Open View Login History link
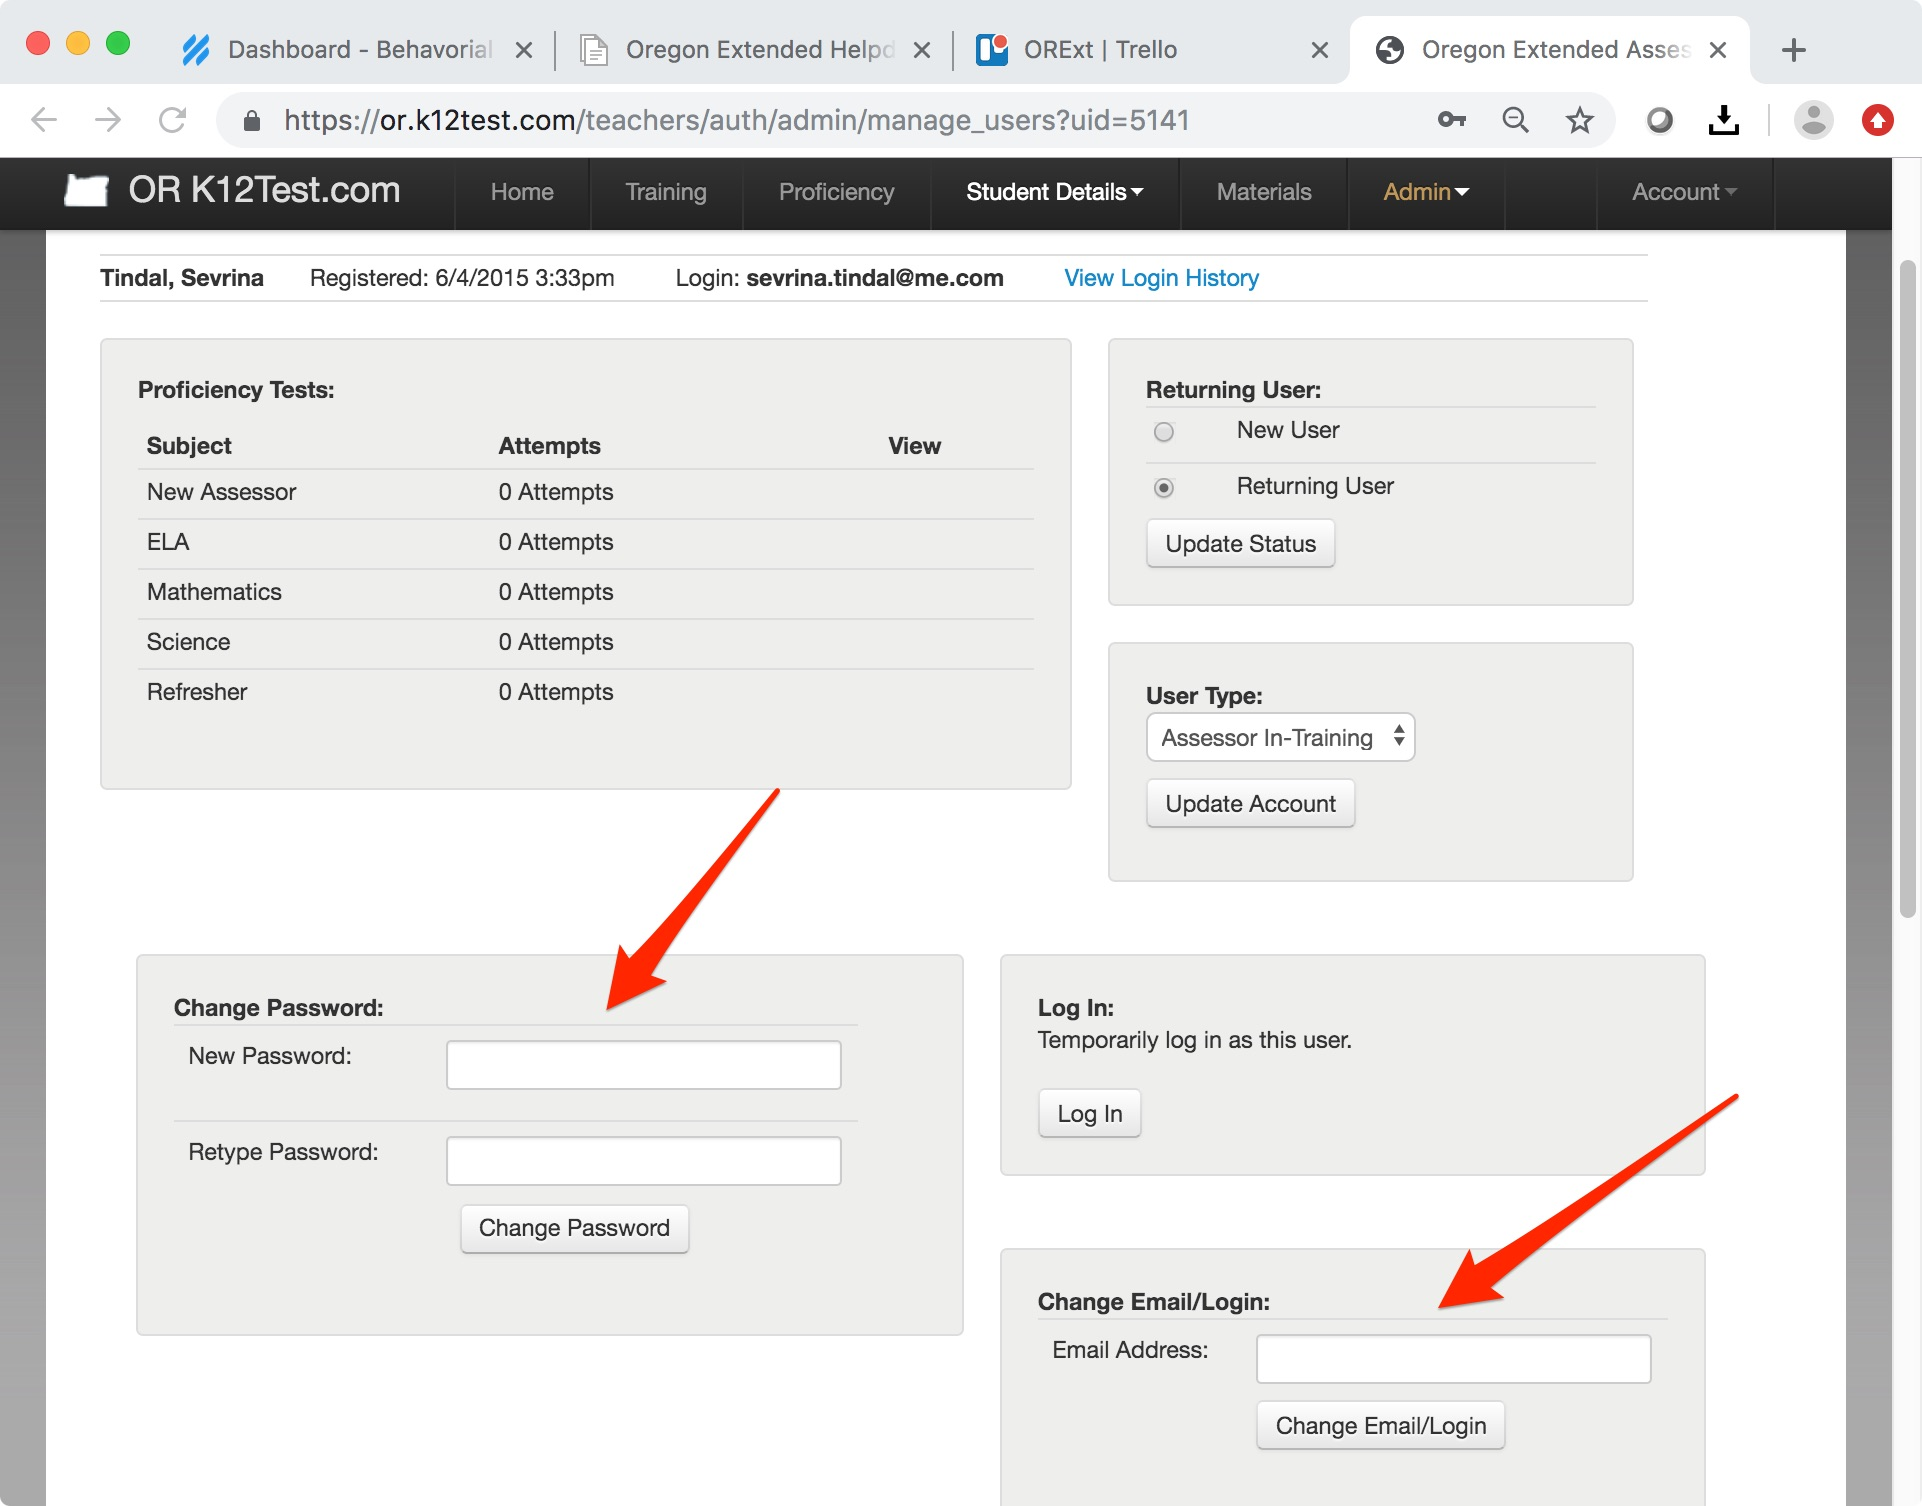Viewport: 1922px width, 1506px height. (1161, 278)
